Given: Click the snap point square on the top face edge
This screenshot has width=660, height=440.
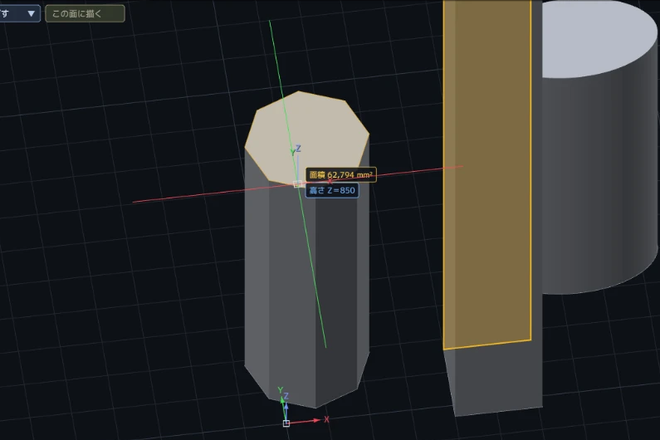Looking at the screenshot, I should pos(298,184).
